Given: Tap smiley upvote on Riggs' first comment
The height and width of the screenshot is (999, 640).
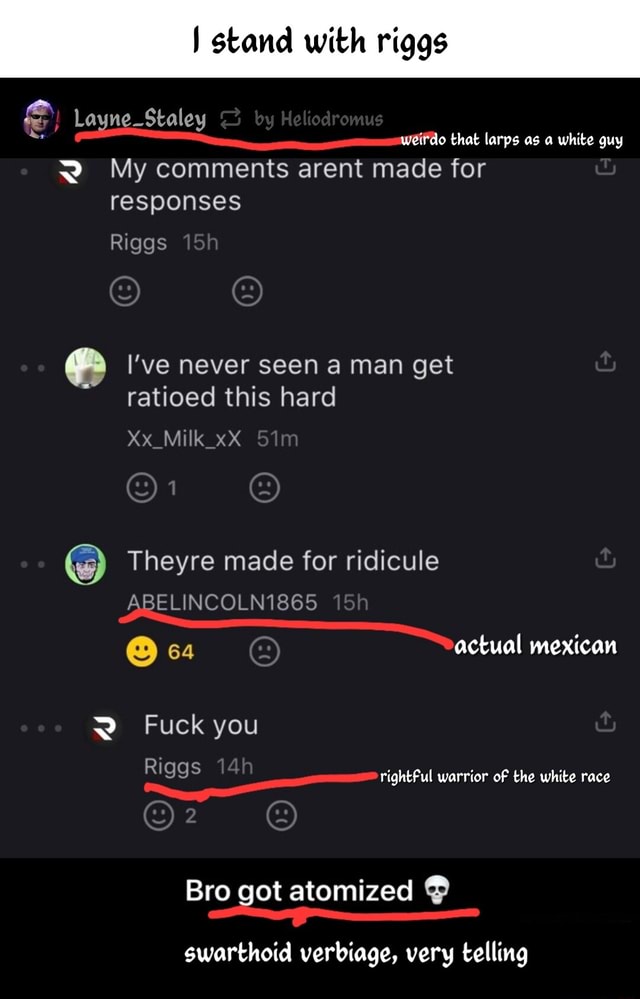Looking at the screenshot, I should tap(125, 292).
